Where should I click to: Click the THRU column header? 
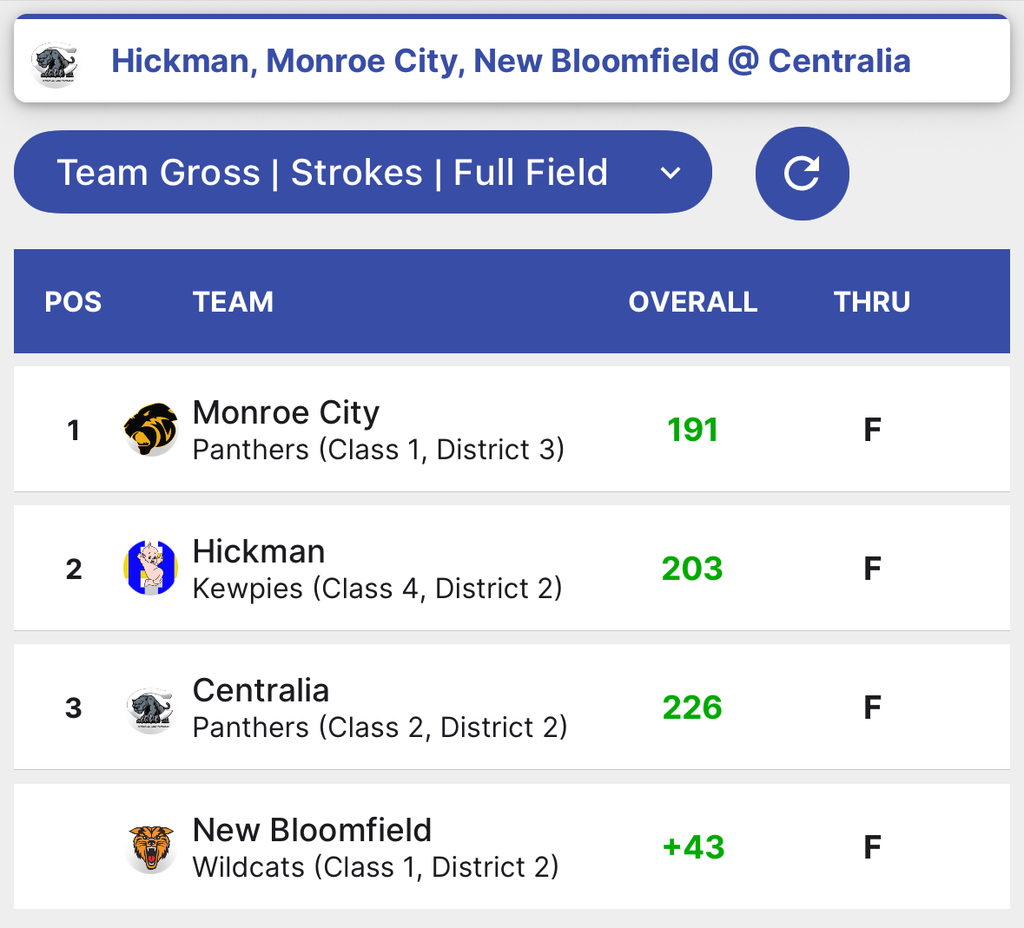pyautogui.click(x=872, y=302)
